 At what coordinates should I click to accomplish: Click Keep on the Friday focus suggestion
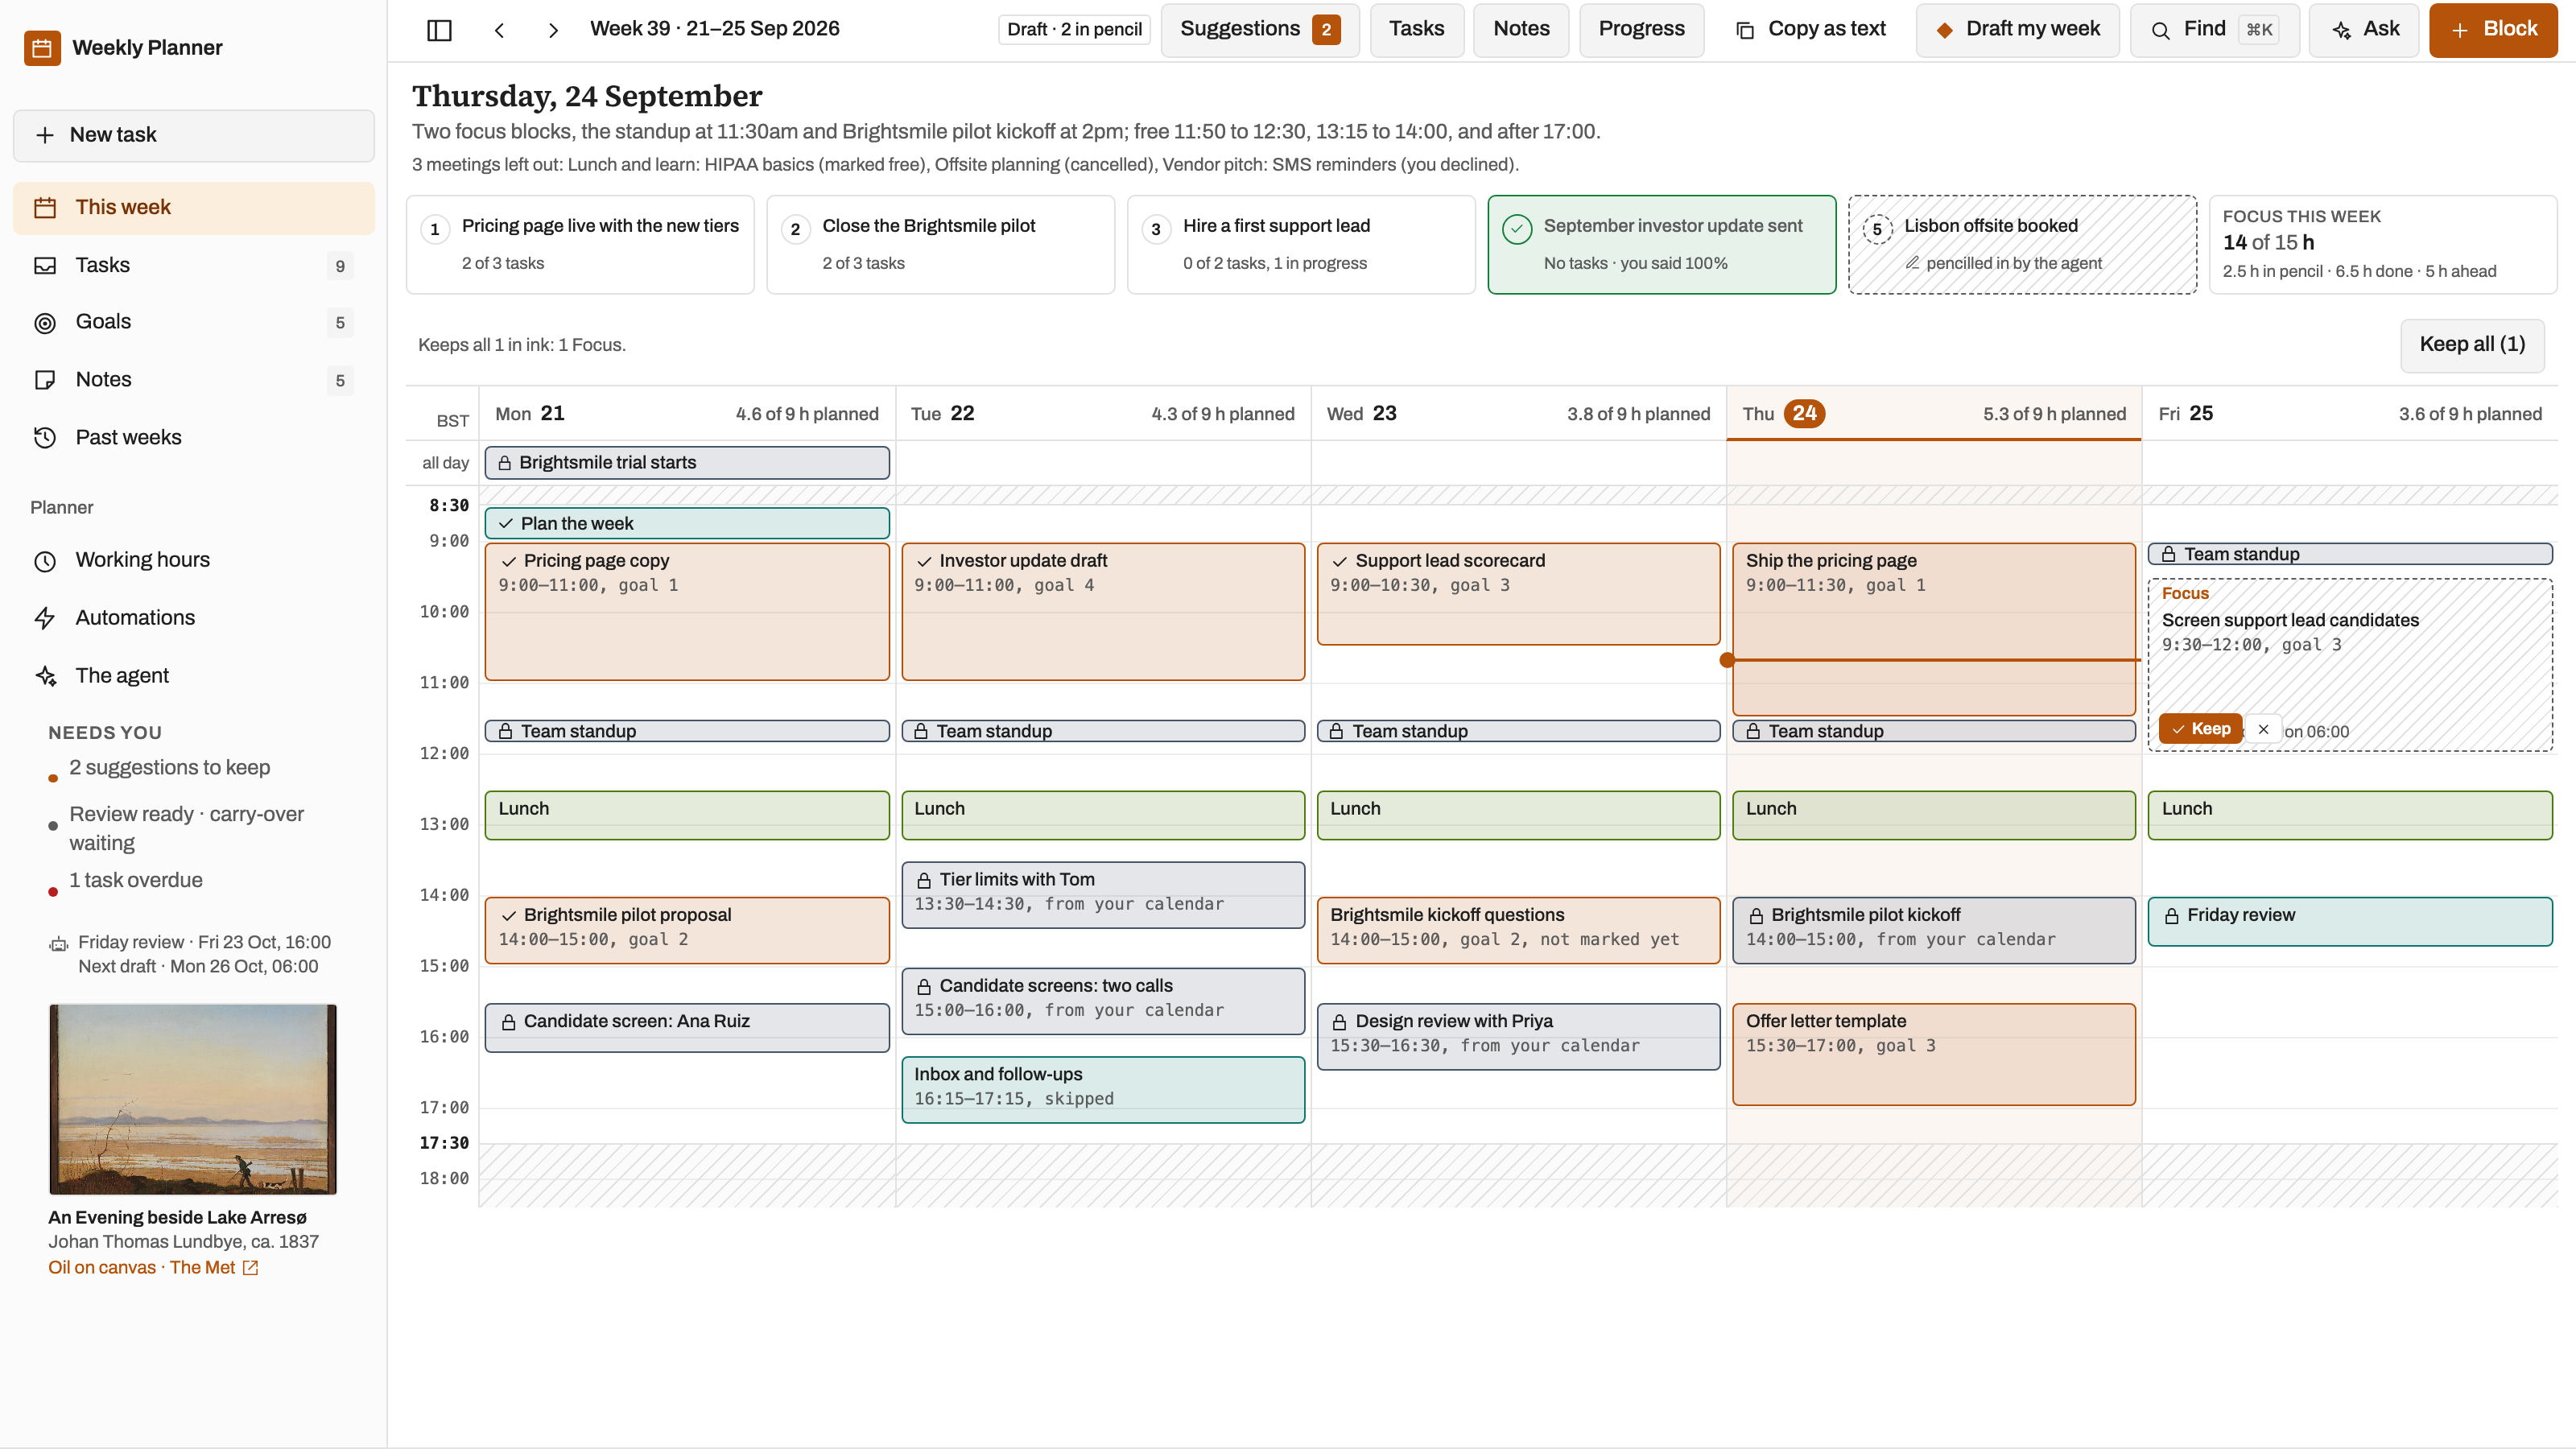coord(2201,729)
